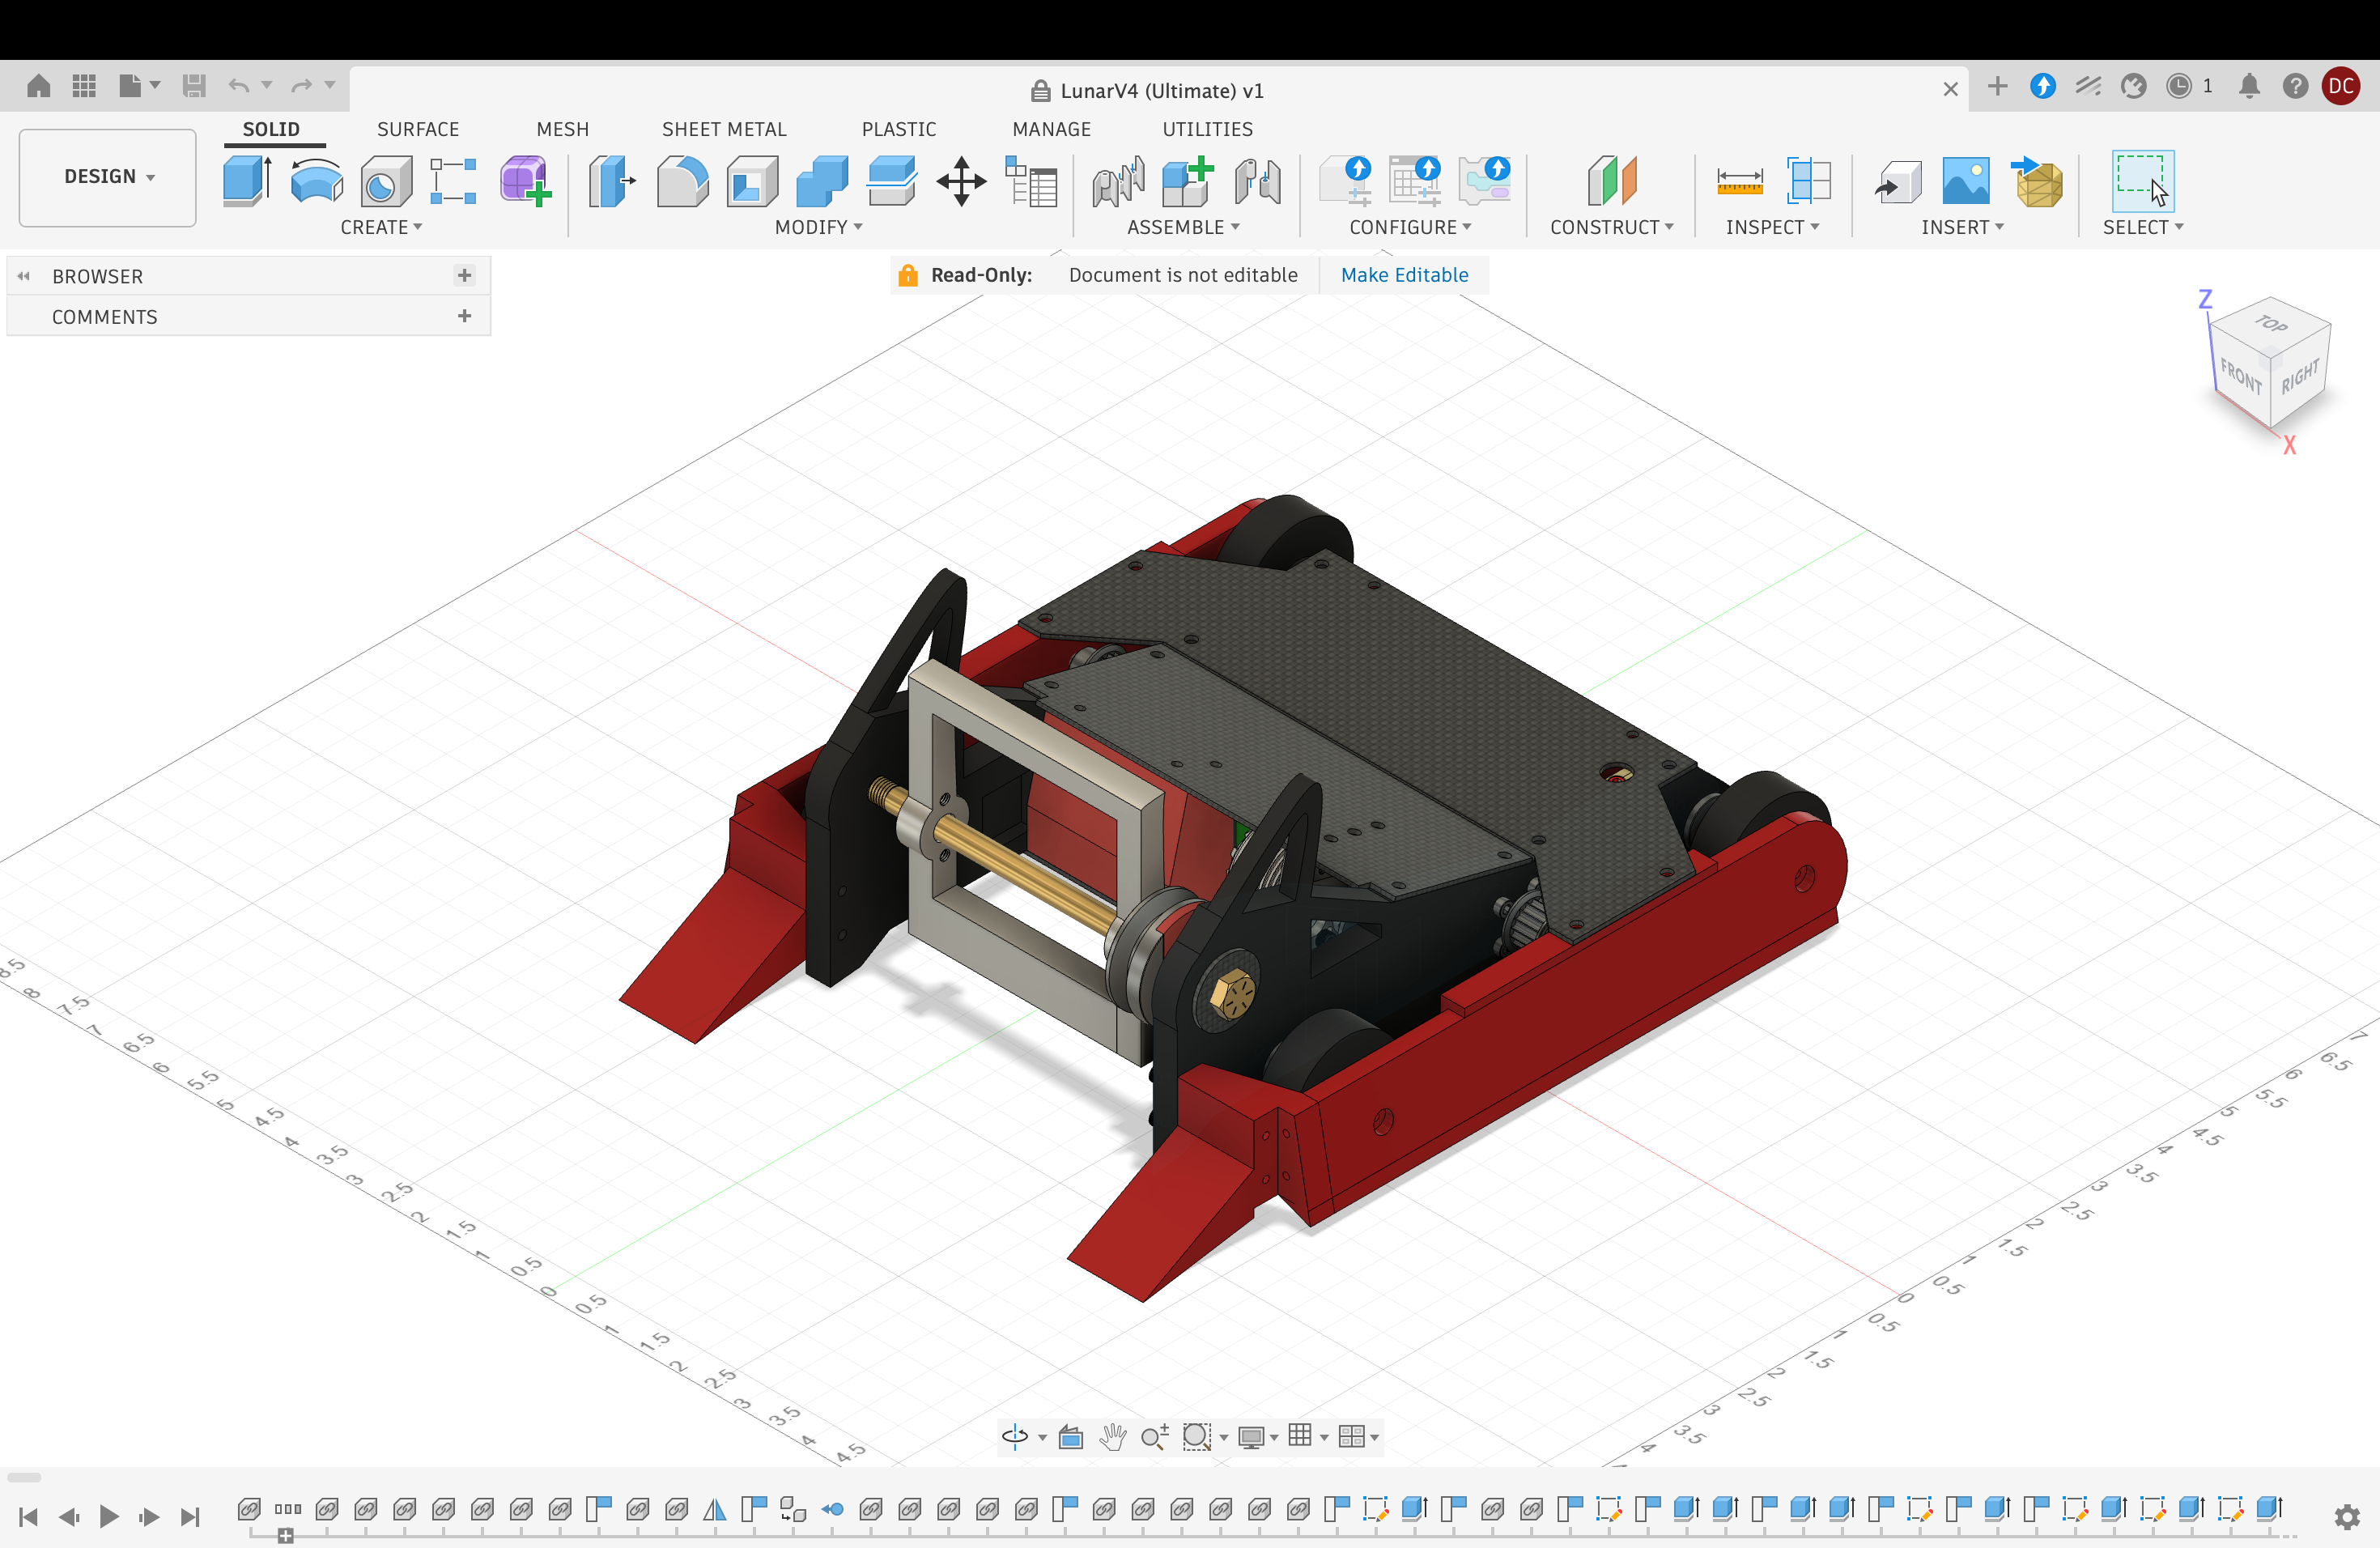The height and width of the screenshot is (1548, 2380).
Task: Click the Look At navigation icon
Action: (1071, 1437)
